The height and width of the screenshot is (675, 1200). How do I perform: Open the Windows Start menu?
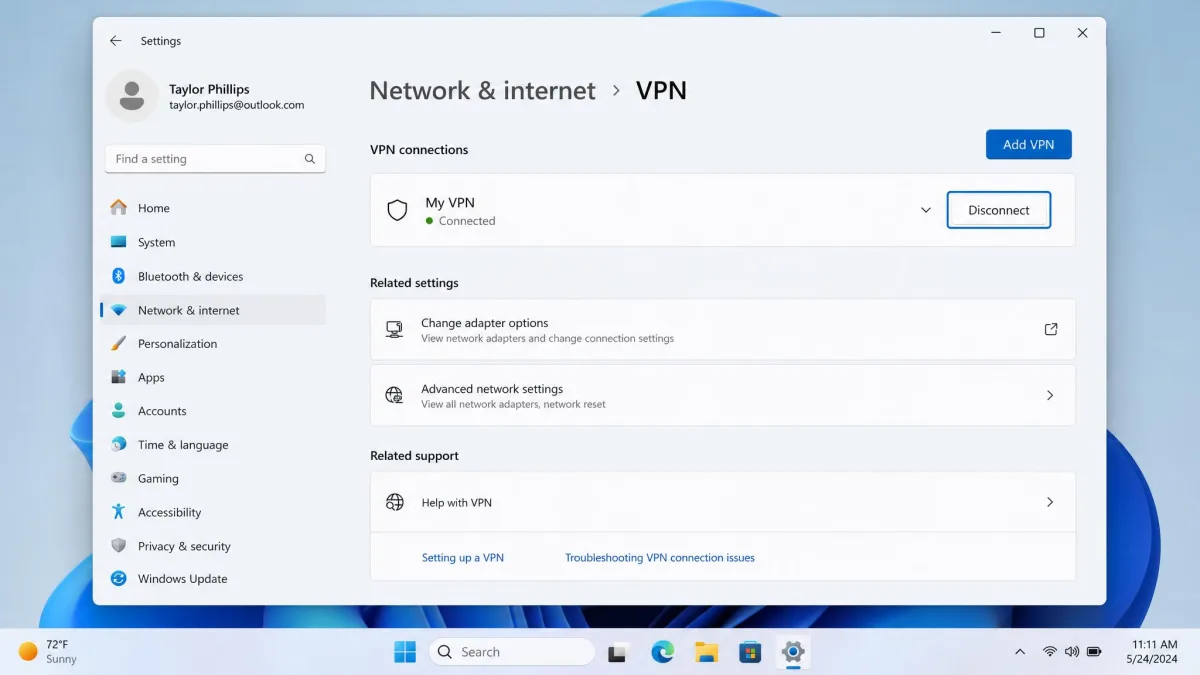pyautogui.click(x=405, y=652)
